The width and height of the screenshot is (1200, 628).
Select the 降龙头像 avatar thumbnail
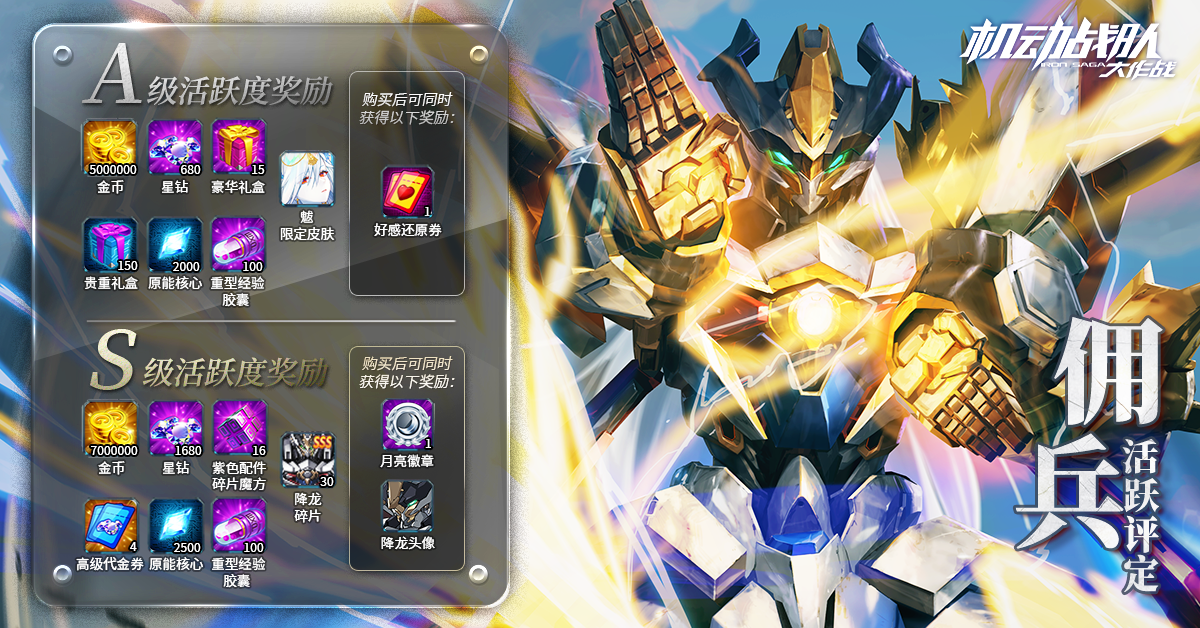pyautogui.click(x=408, y=506)
